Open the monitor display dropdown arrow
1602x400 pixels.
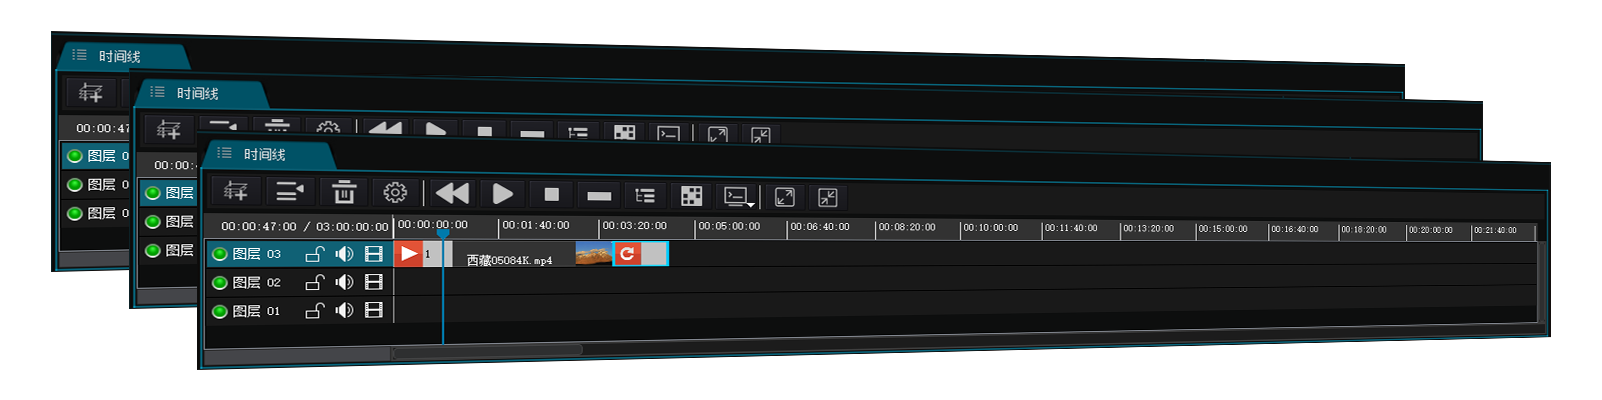pos(750,204)
